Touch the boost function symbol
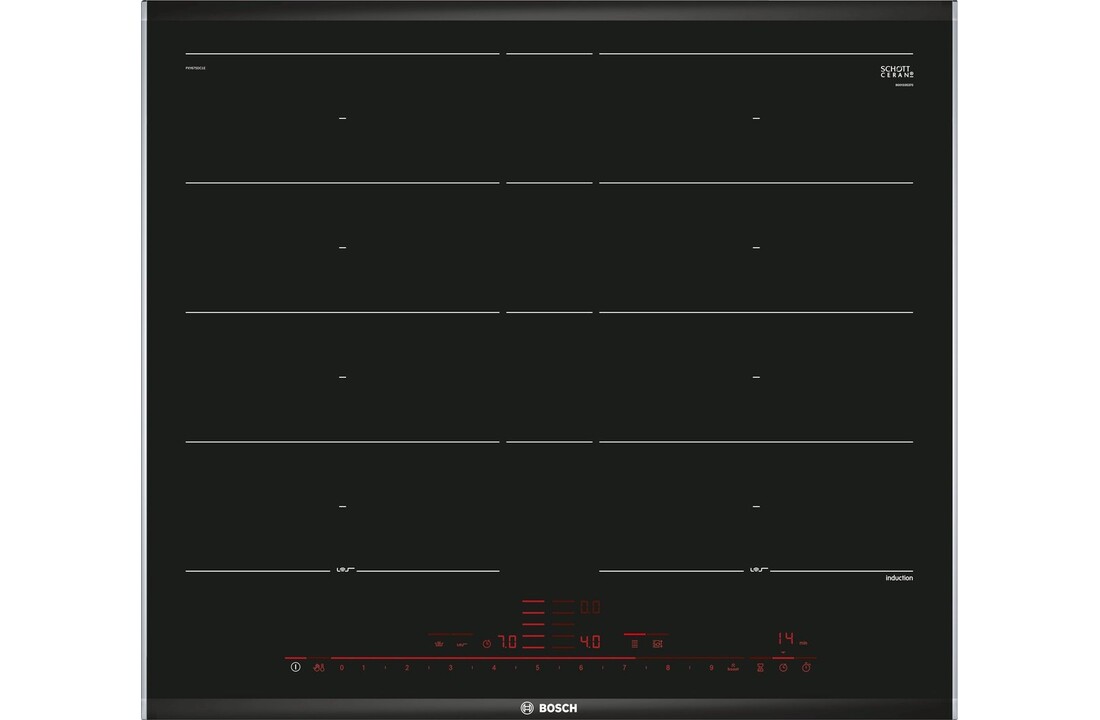This screenshot has width=1100, height=720. tap(732, 667)
